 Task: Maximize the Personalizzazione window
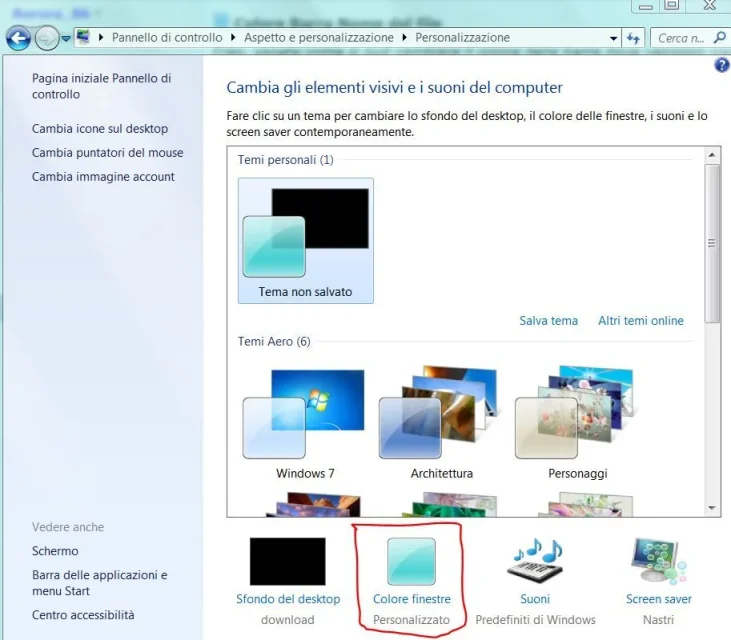[672, 5]
